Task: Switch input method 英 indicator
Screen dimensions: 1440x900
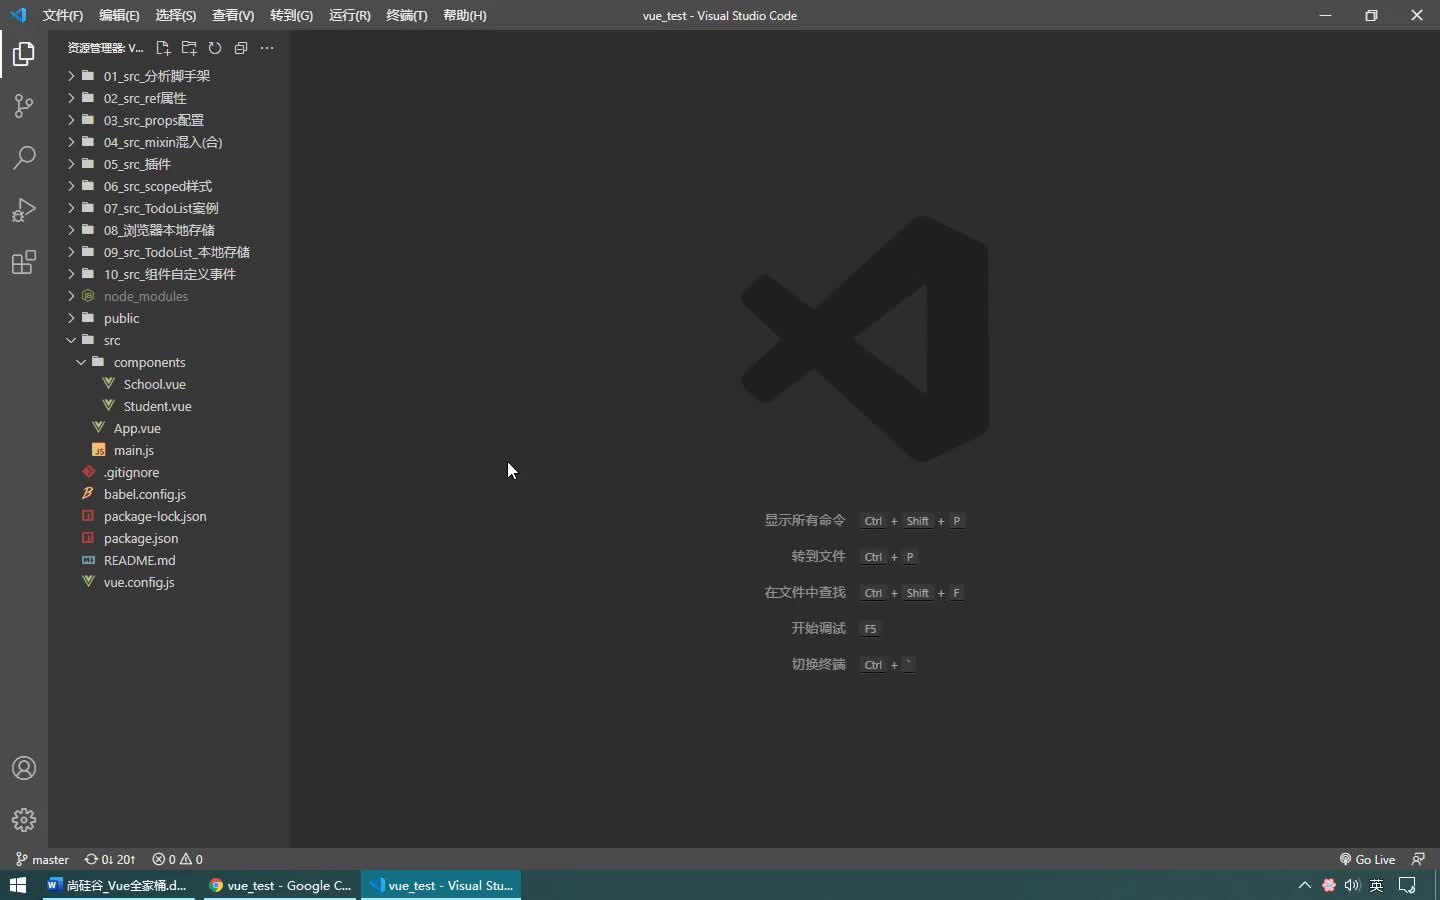Action: [1377, 885]
